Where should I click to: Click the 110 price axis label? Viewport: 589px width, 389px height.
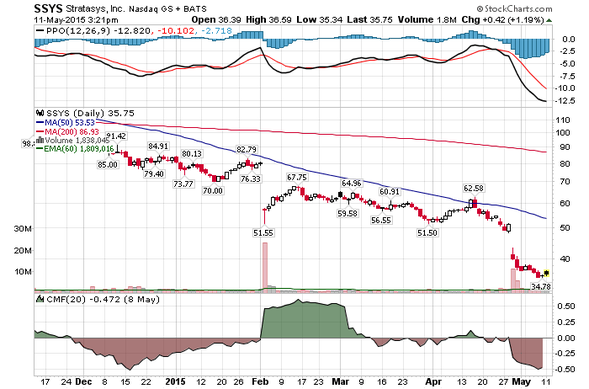click(563, 120)
